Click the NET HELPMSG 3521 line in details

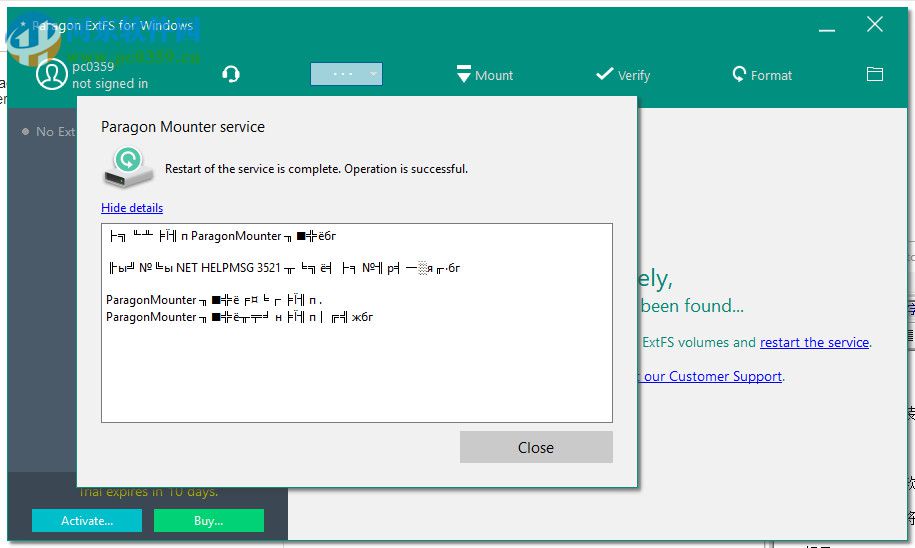coord(284,268)
